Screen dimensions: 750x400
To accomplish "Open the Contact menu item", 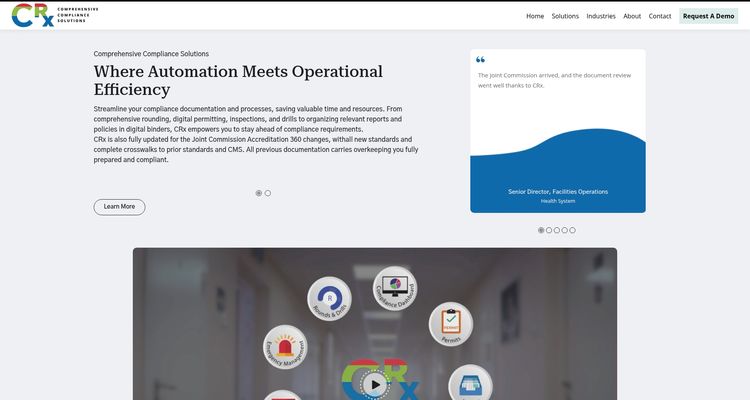I will coord(660,16).
